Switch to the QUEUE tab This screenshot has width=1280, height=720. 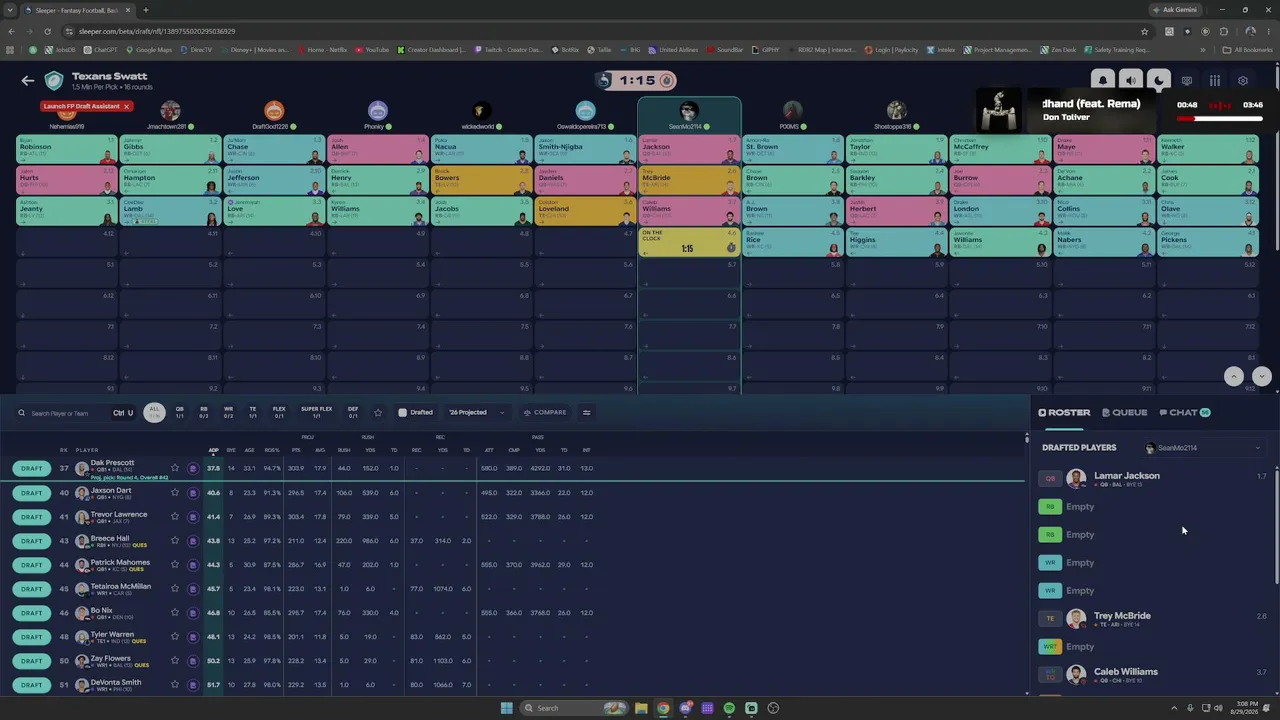click(1125, 412)
